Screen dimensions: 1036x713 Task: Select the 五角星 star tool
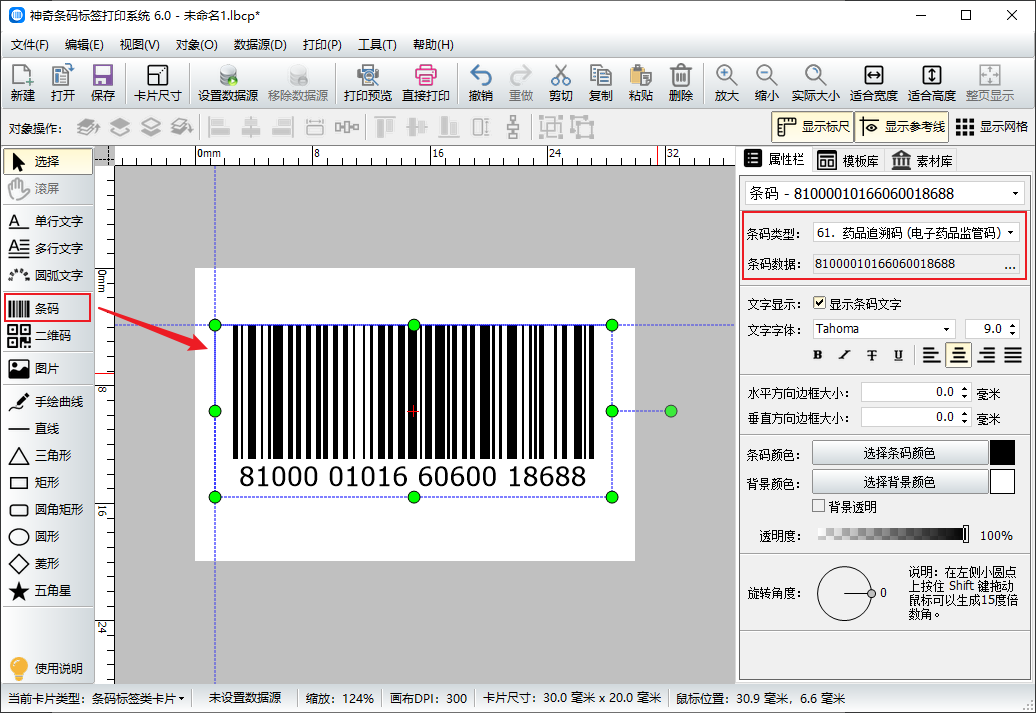tap(48, 591)
